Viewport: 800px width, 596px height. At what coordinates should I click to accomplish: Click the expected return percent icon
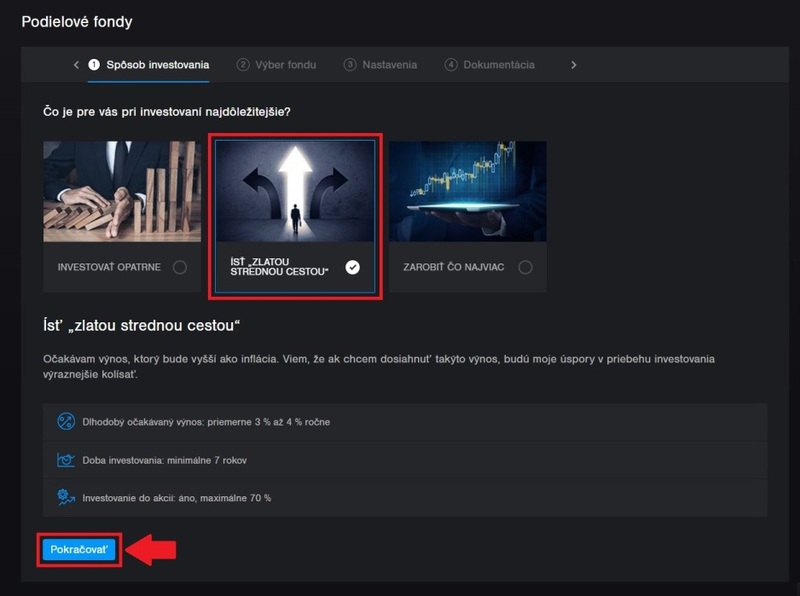[x=67, y=421]
